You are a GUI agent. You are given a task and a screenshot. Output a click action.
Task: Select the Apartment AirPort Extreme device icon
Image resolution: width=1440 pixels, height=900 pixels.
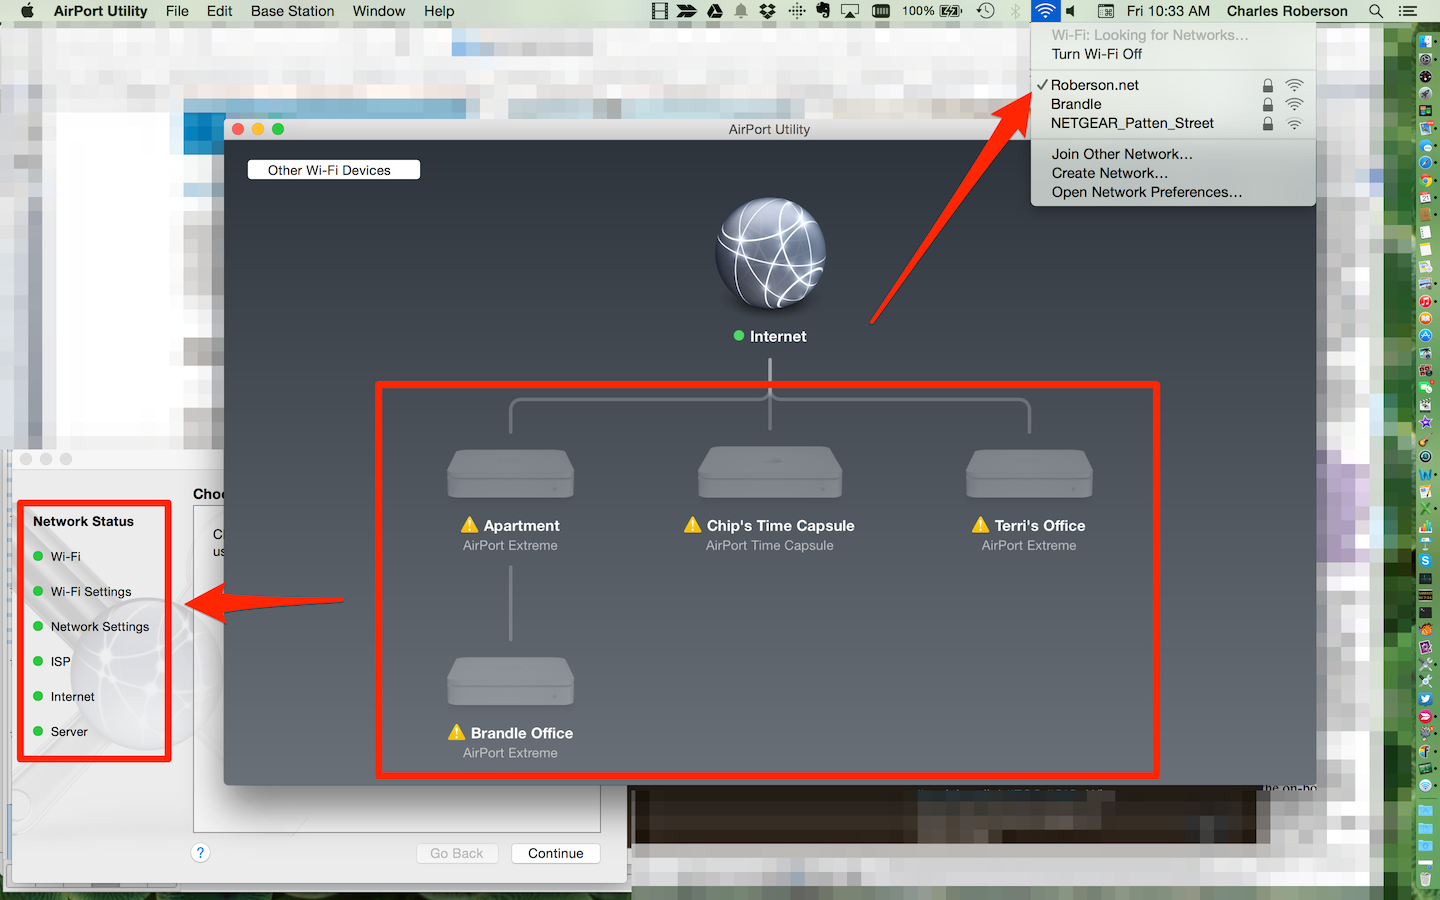pyautogui.click(x=510, y=474)
